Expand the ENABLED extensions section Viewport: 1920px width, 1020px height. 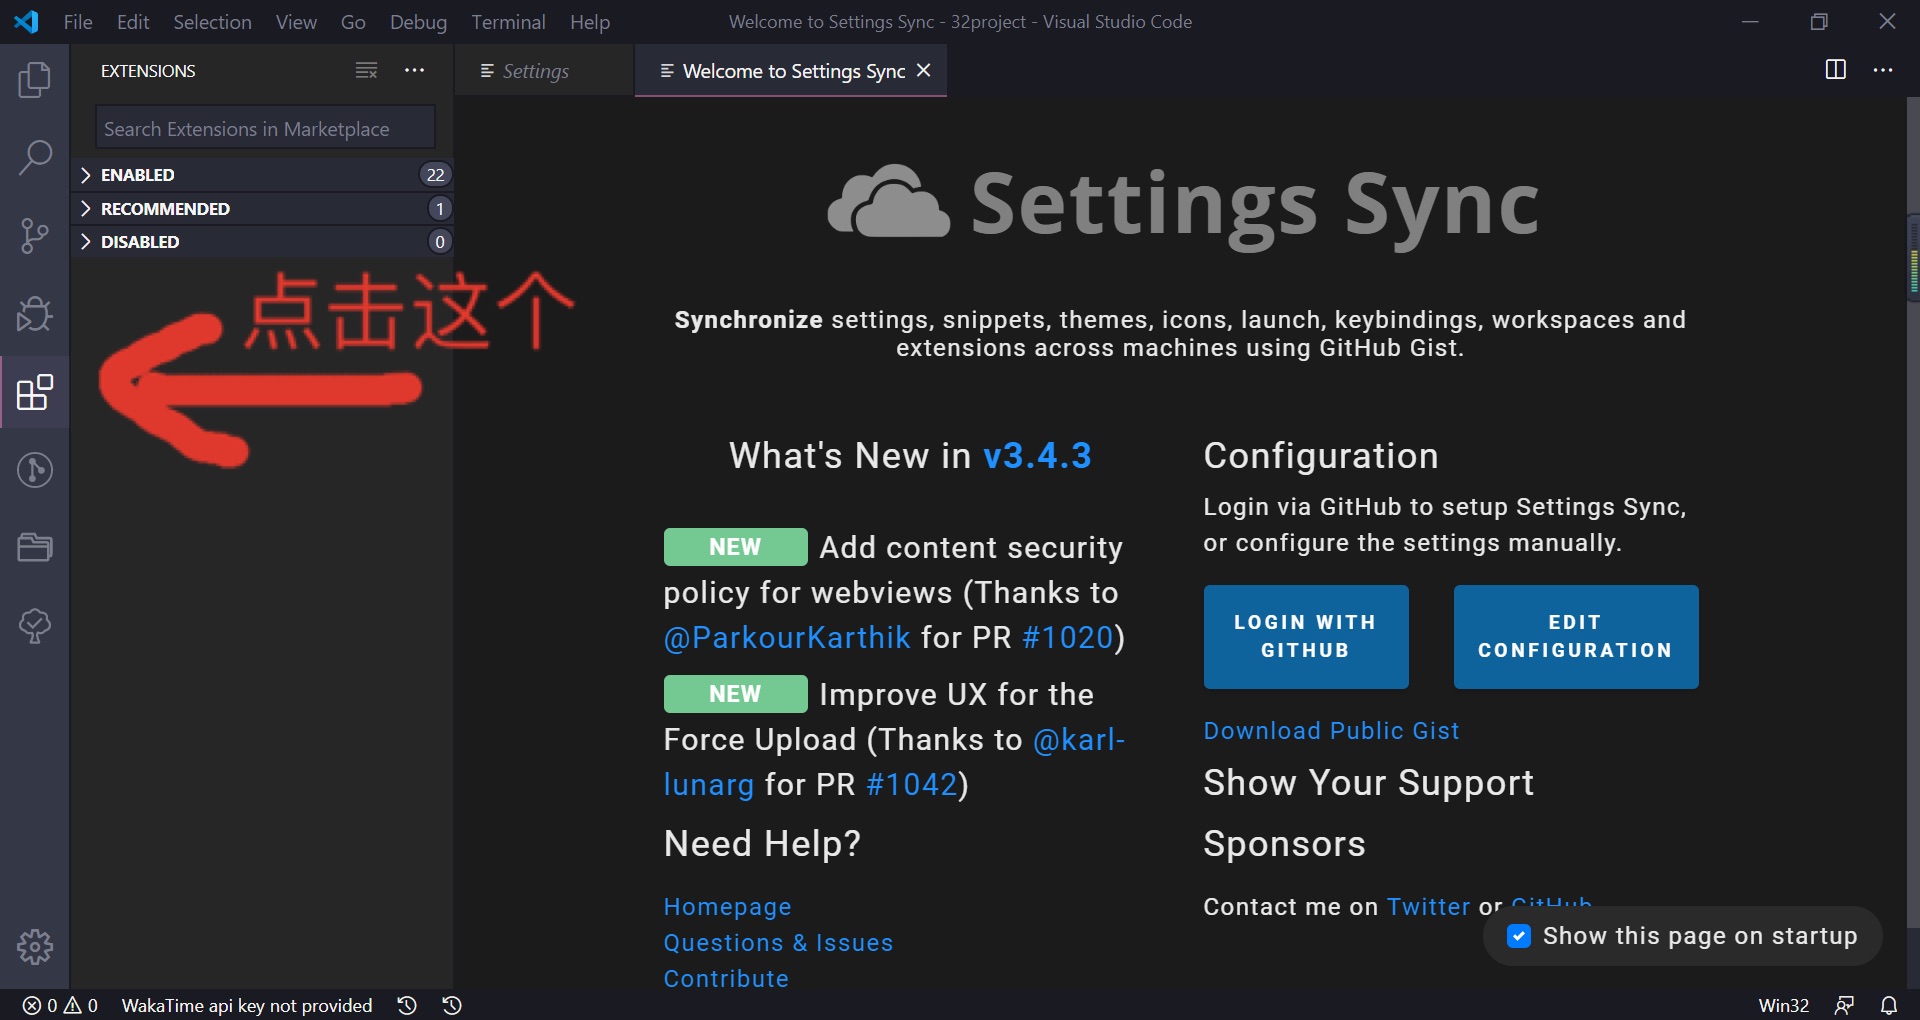tap(262, 175)
